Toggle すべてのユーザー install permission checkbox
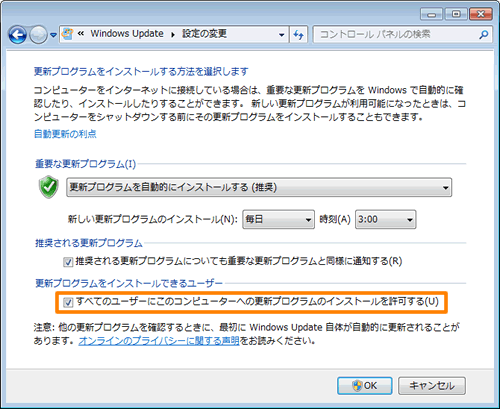This screenshot has height=409, width=500. tap(68, 303)
